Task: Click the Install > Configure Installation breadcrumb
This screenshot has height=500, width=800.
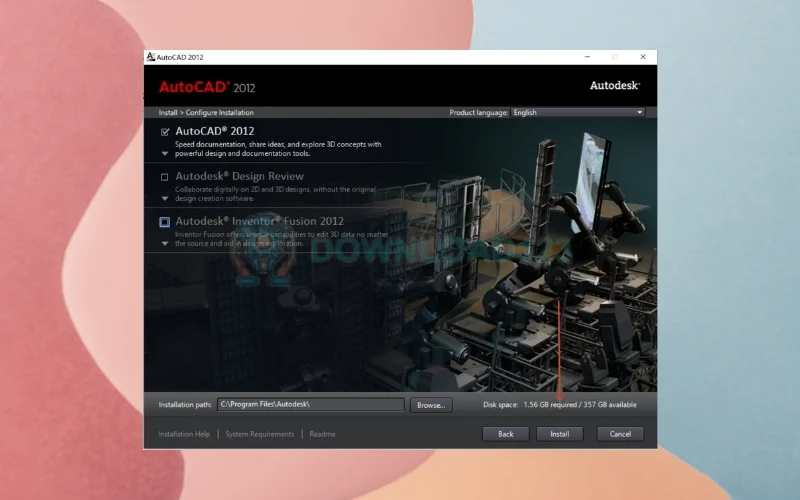Action: pos(206,113)
